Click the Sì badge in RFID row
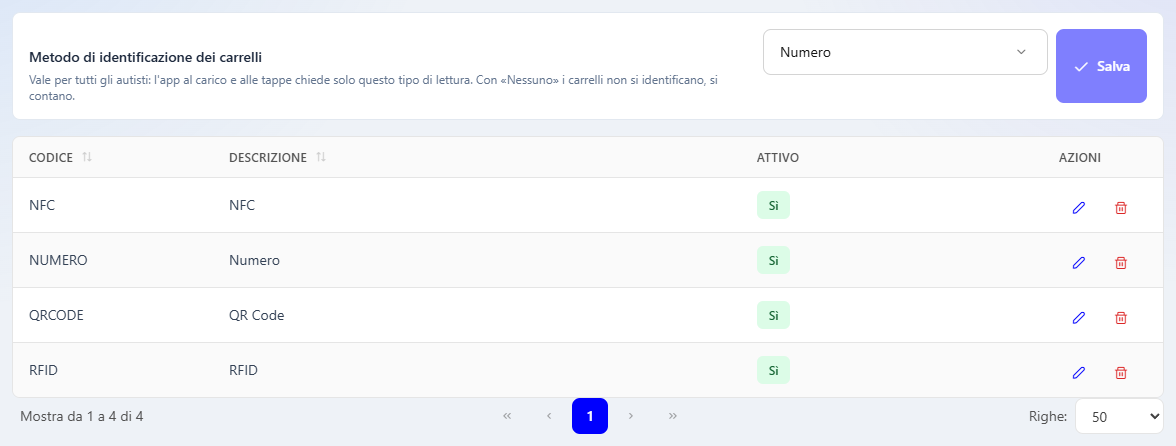1176x446 pixels. [x=773, y=370]
